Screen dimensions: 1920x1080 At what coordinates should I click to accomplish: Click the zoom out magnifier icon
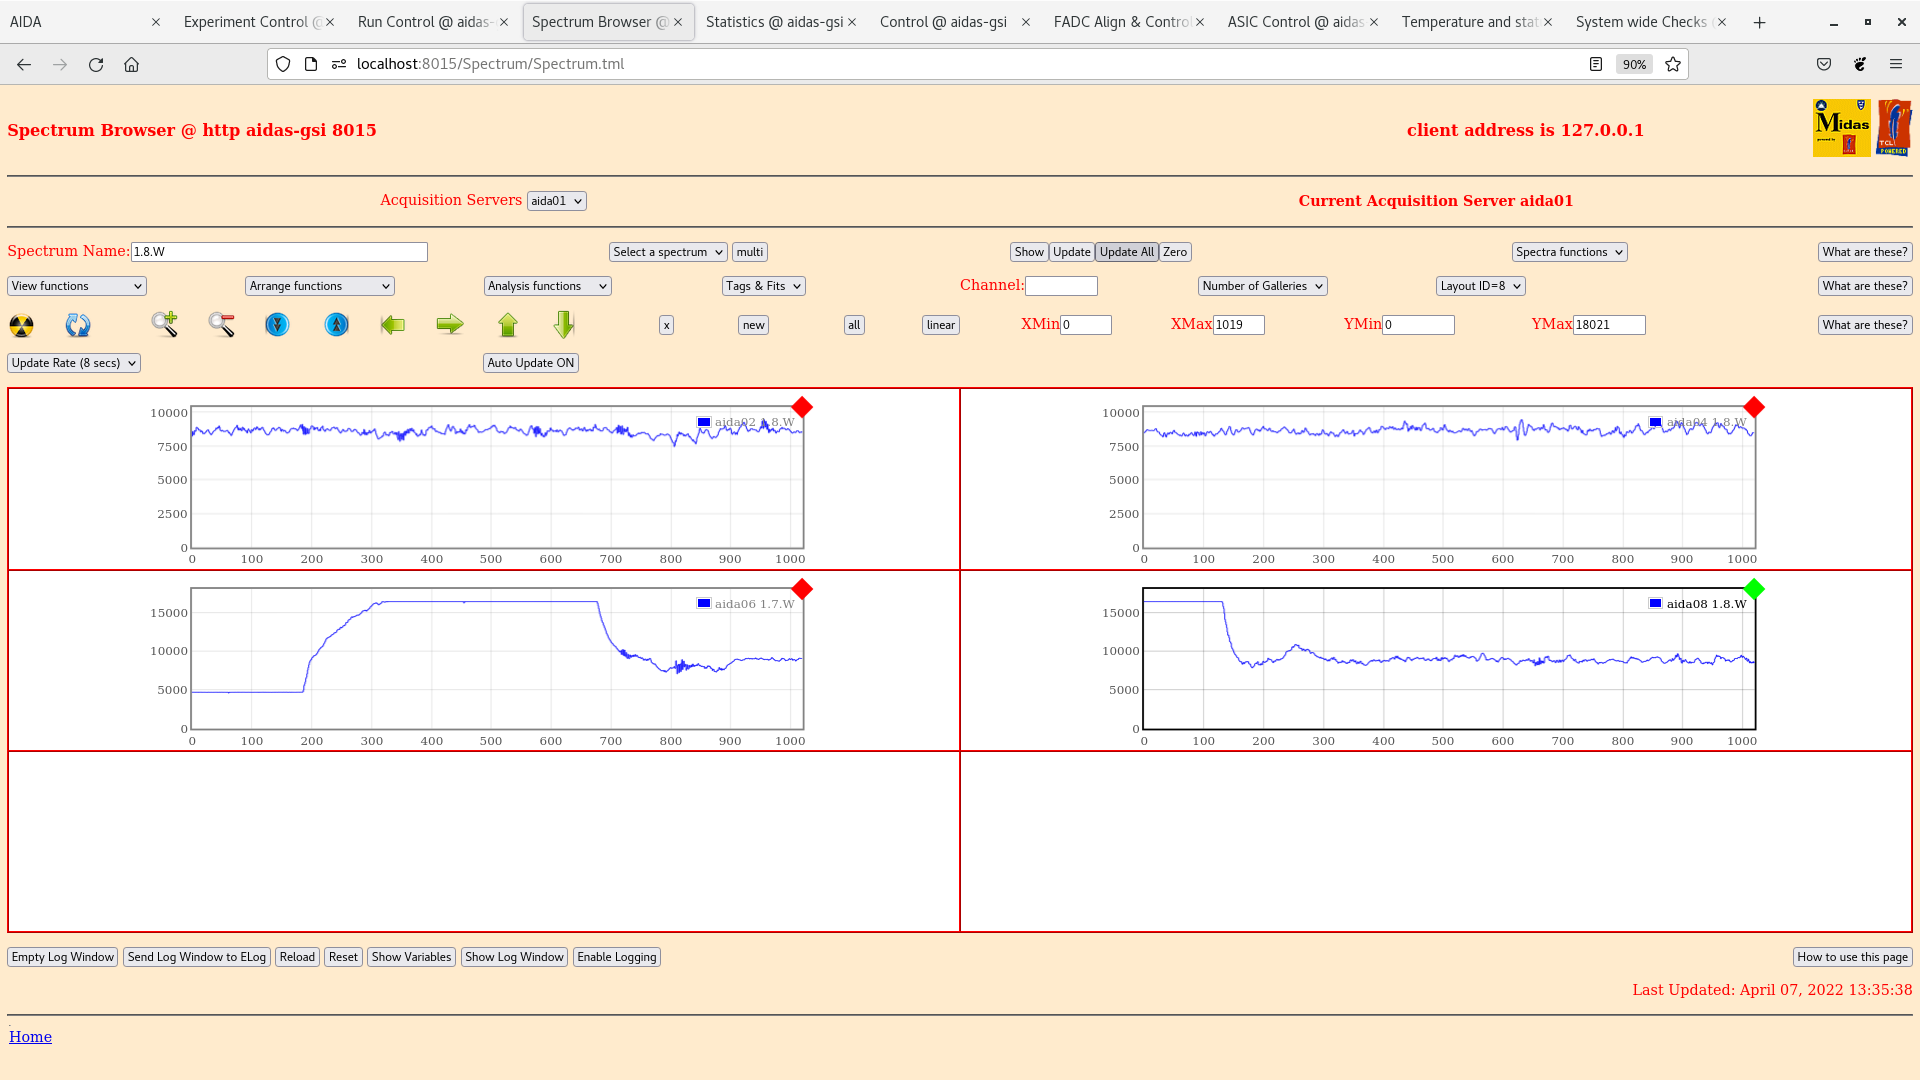pyautogui.click(x=222, y=324)
